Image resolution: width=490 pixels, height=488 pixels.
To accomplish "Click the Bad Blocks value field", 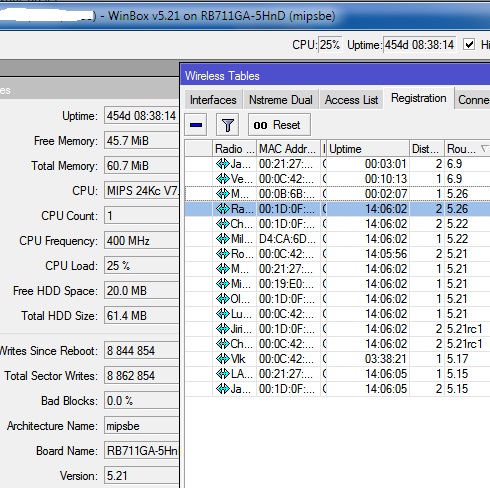I will (142, 401).
